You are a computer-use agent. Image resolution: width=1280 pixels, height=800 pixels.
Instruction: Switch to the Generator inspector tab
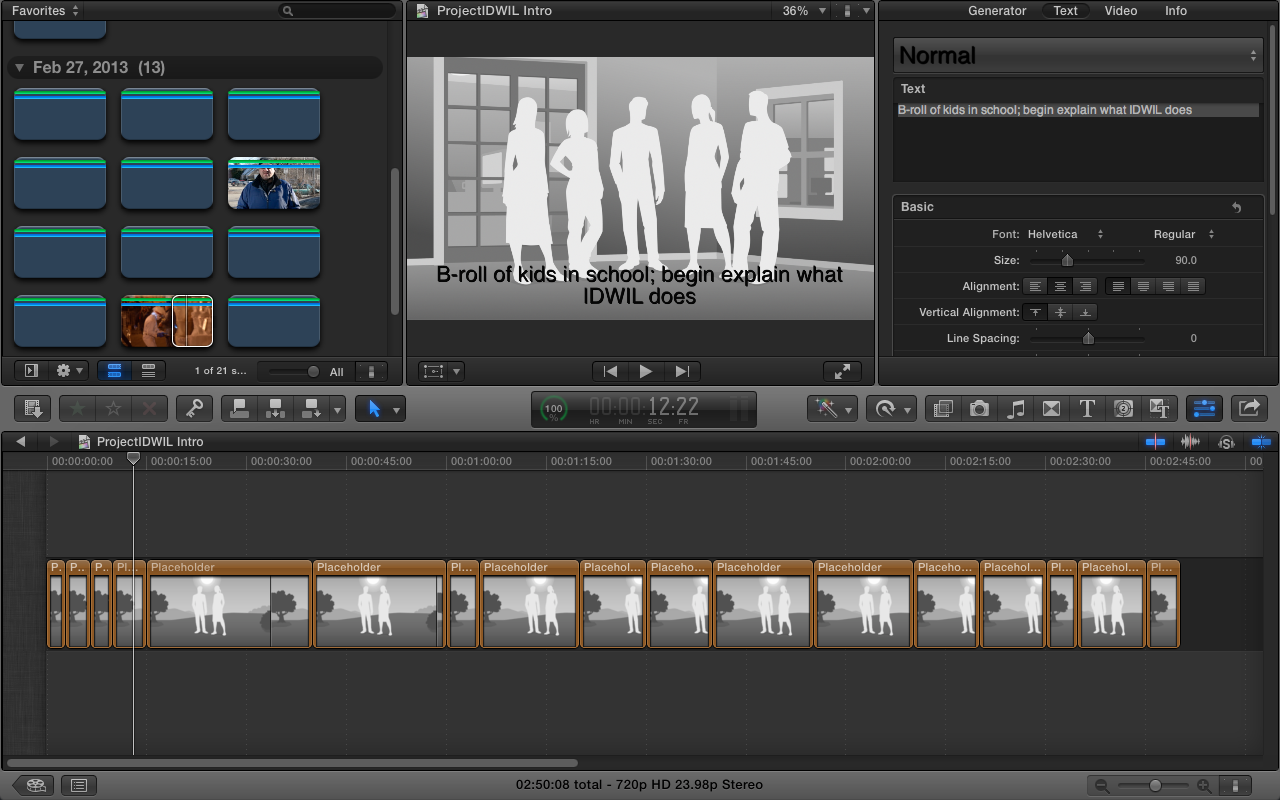pos(997,10)
